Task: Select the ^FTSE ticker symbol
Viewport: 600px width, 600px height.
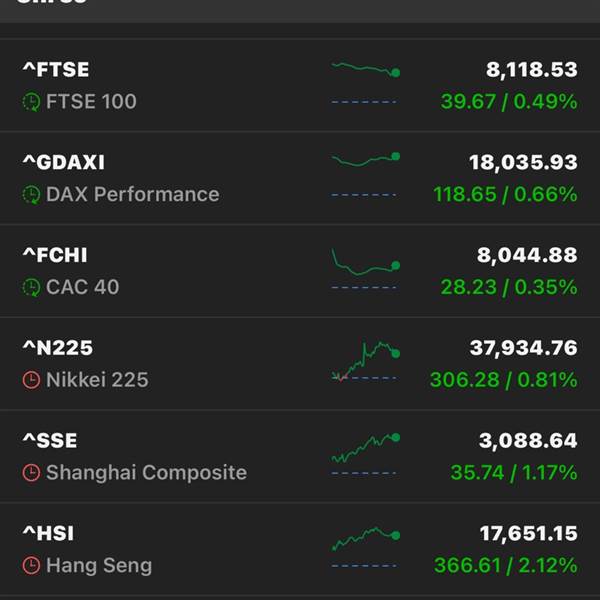Action: click(56, 70)
